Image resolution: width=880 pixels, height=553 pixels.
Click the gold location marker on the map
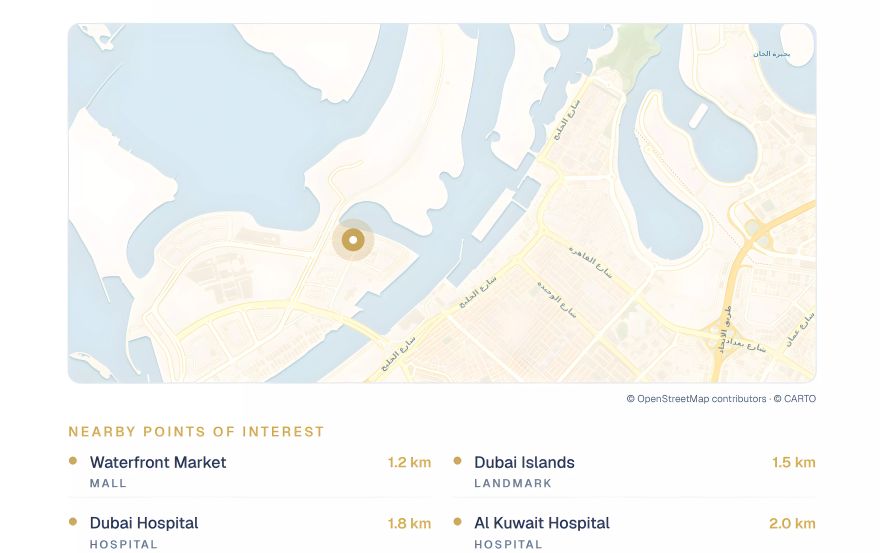[x=353, y=240]
